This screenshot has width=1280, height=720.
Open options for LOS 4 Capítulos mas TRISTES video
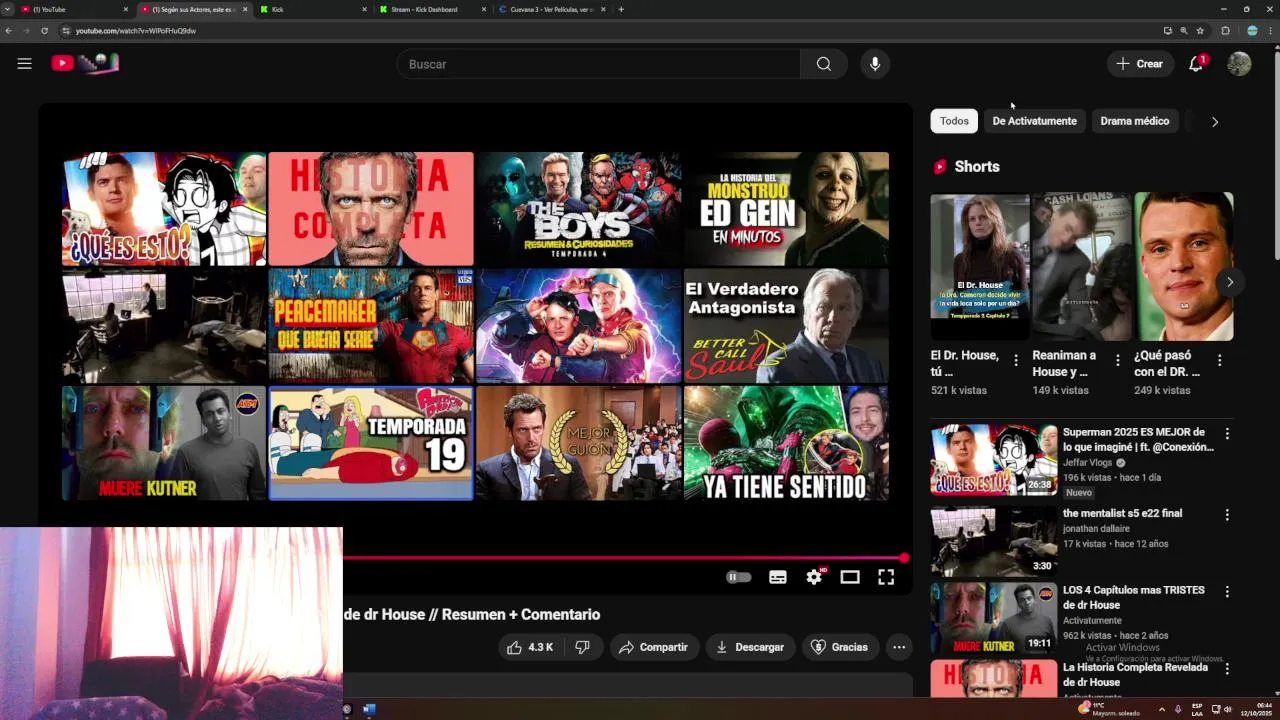pyautogui.click(x=1227, y=592)
